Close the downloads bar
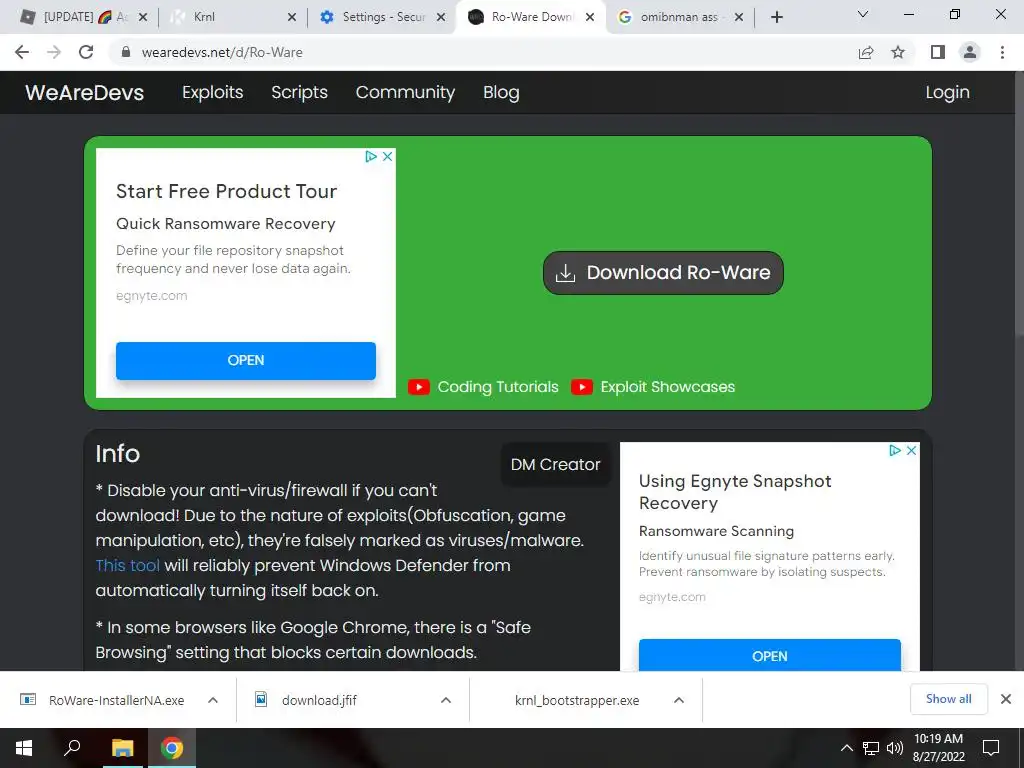Screen dimensions: 1024x768 [x=1006, y=699]
